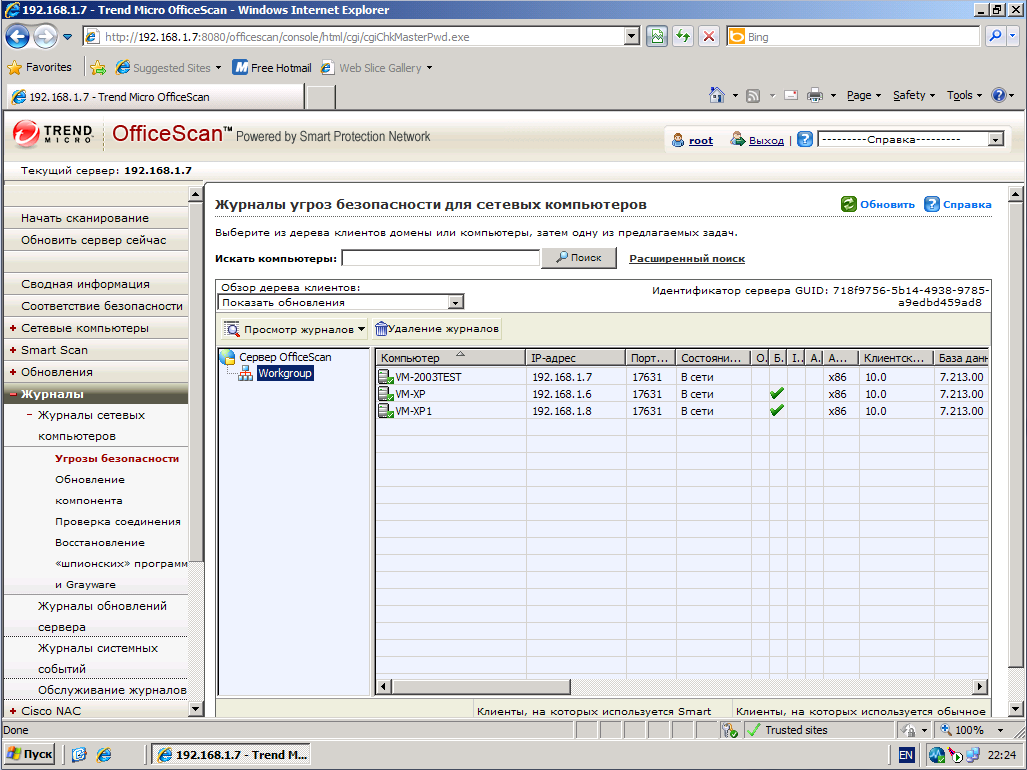Open the Safety menu
Viewport: 1027px width, 770px height.
(x=914, y=96)
